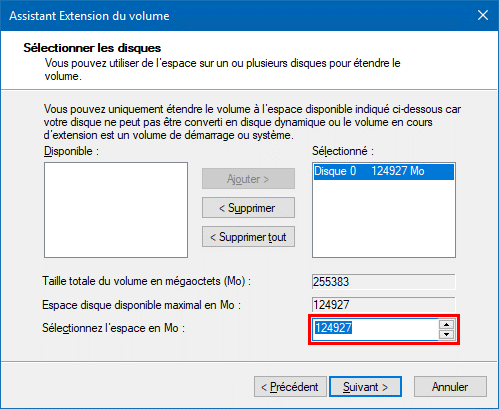Click the Sélectionné : label
The width and height of the screenshot is (499, 409).
343,151
